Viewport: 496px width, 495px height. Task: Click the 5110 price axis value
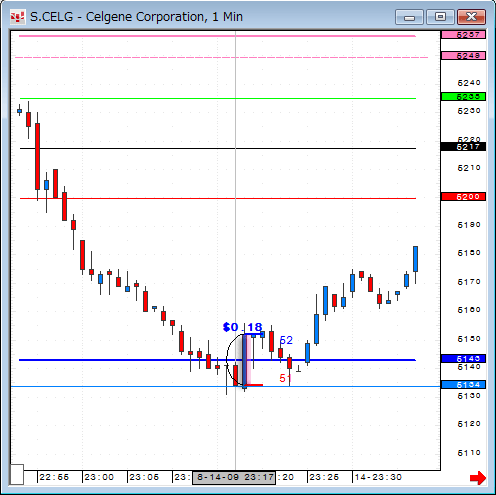coord(469,453)
